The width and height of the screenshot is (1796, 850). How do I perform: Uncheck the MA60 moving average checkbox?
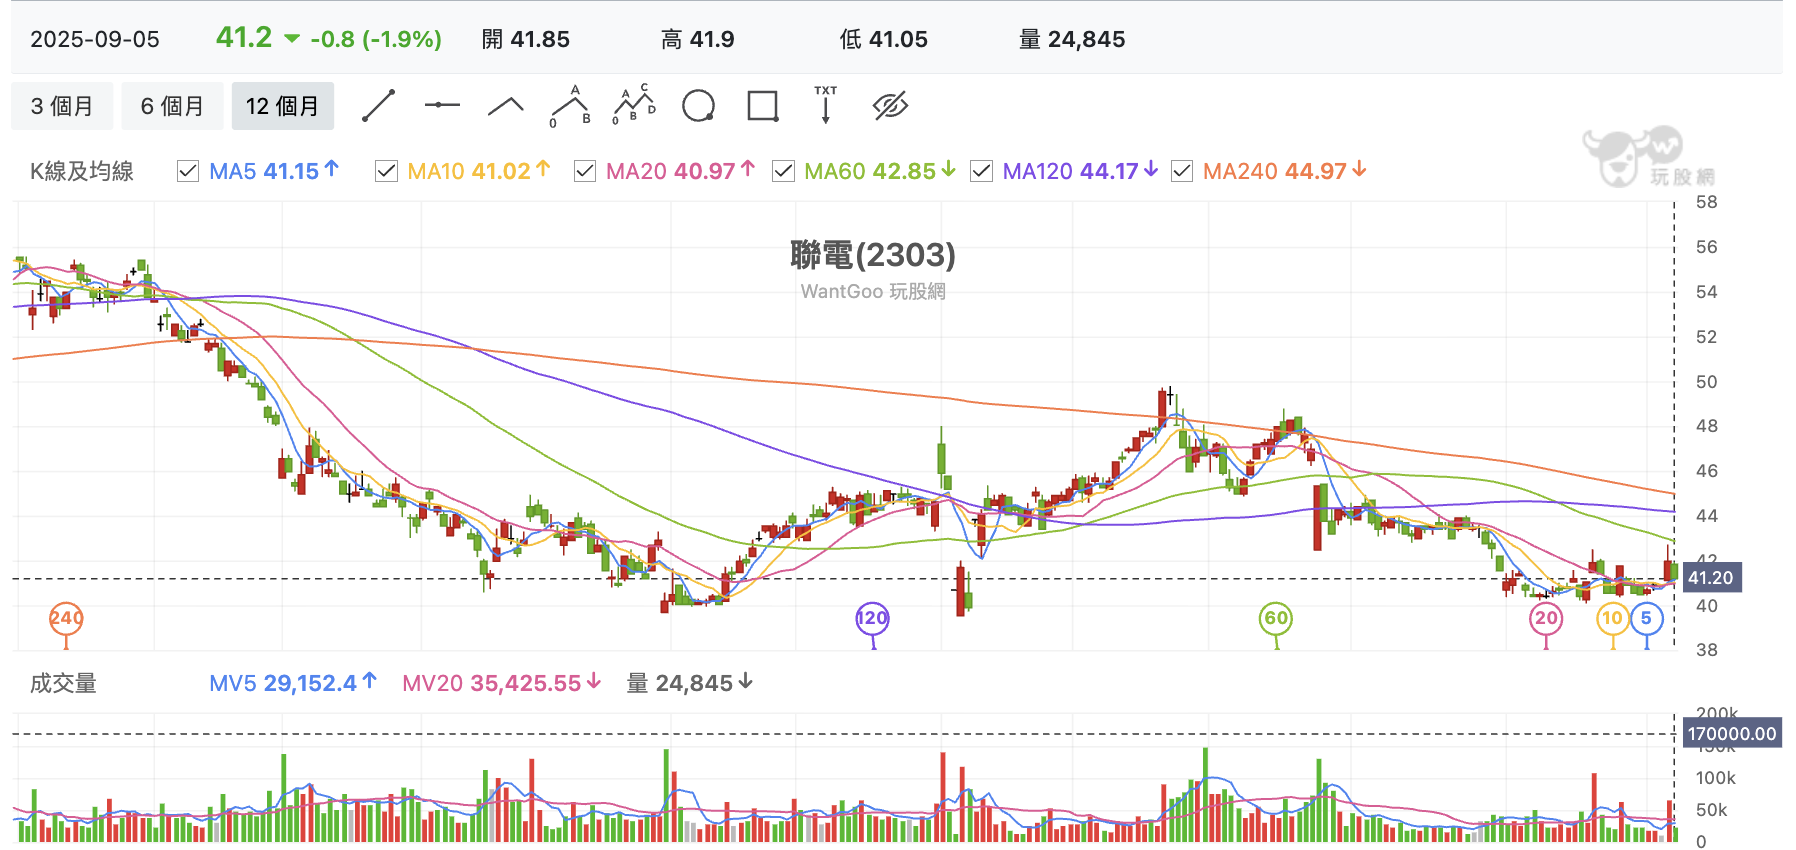pos(783,171)
